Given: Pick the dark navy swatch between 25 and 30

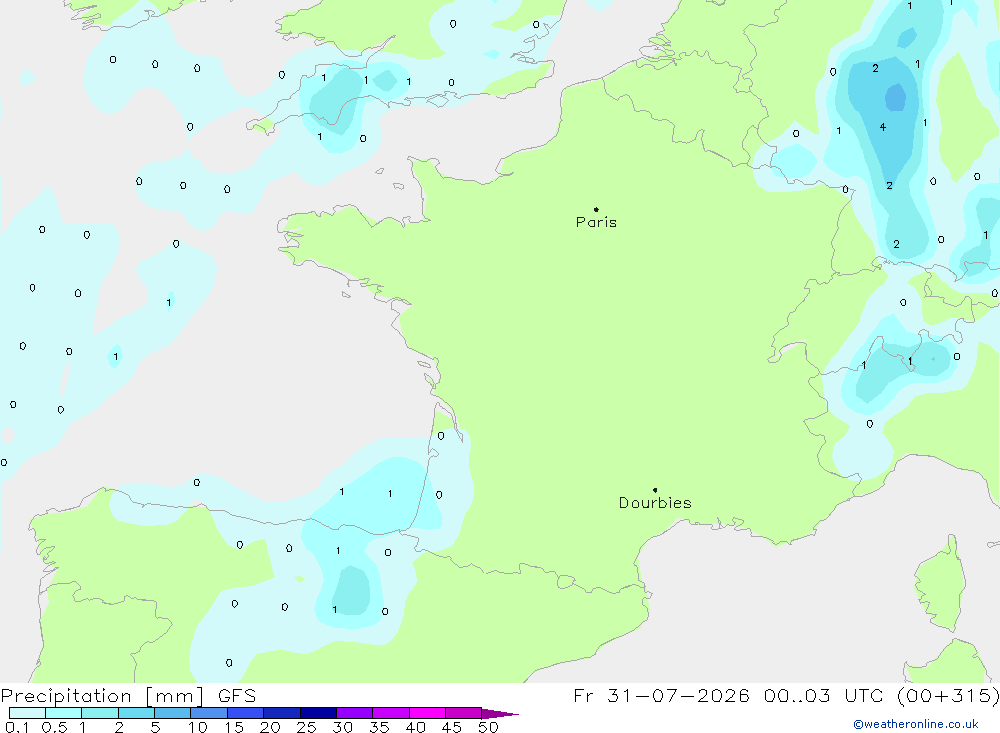Looking at the screenshot, I should pos(318,713).
